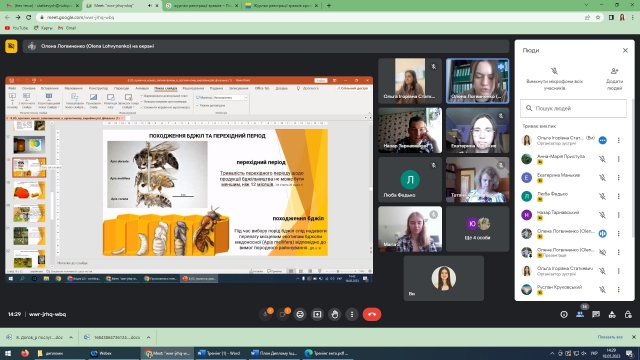Expand options for first download file
Image resolution: width=640 pixels, height=360 pixels.
(71, 338)
